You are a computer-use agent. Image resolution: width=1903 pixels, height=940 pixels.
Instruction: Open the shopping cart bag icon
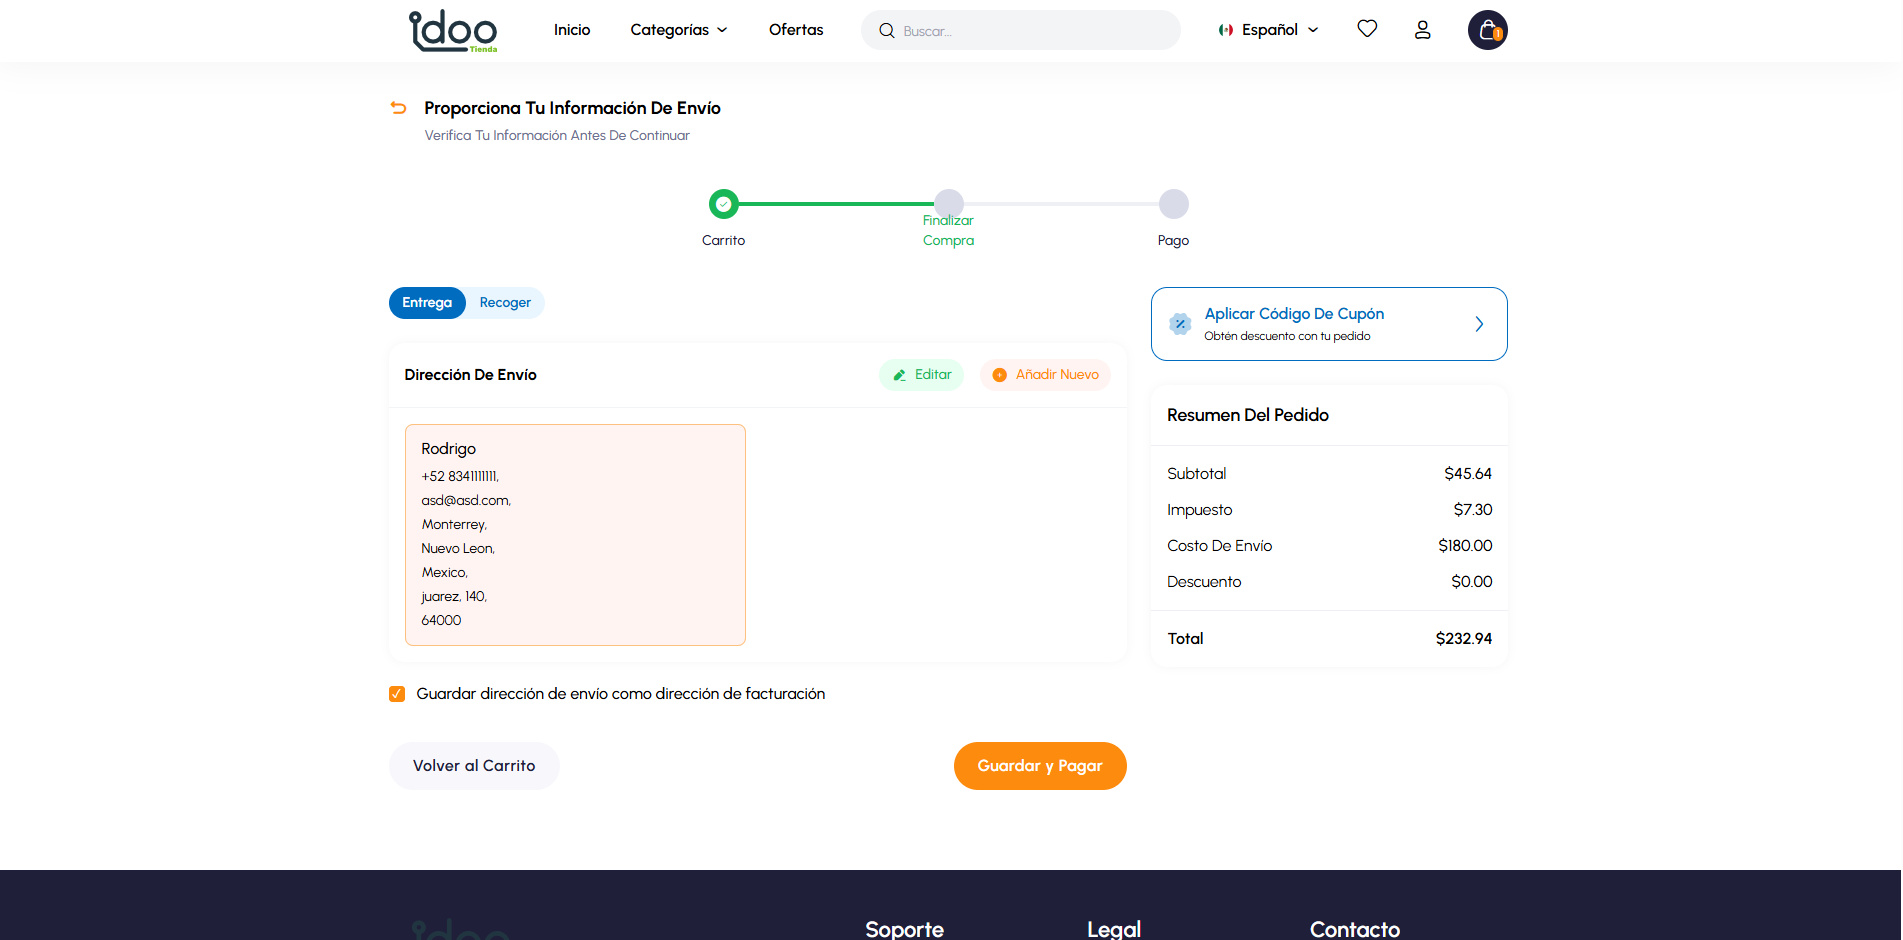1487,30
